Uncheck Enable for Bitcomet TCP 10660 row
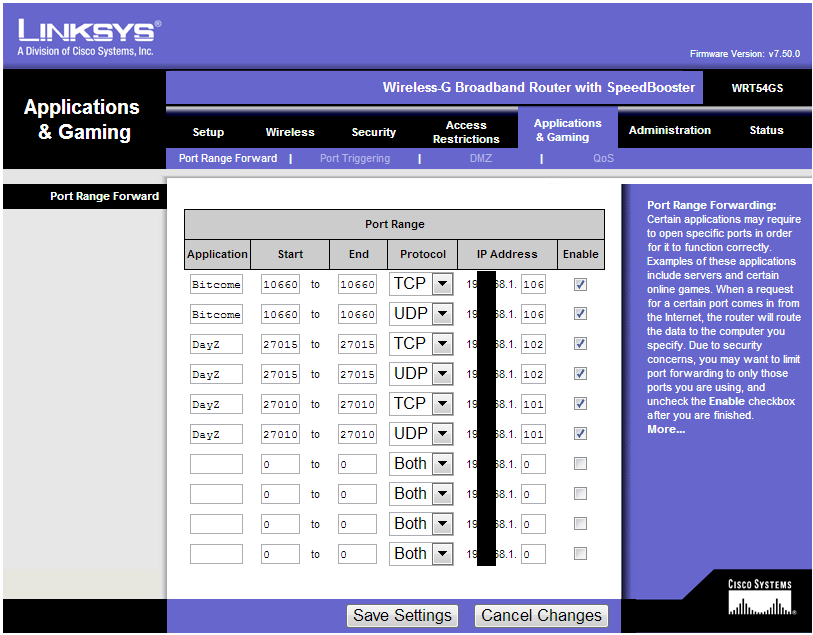The height and width of the screenshot is (635, 813). (x=580, y=284)
